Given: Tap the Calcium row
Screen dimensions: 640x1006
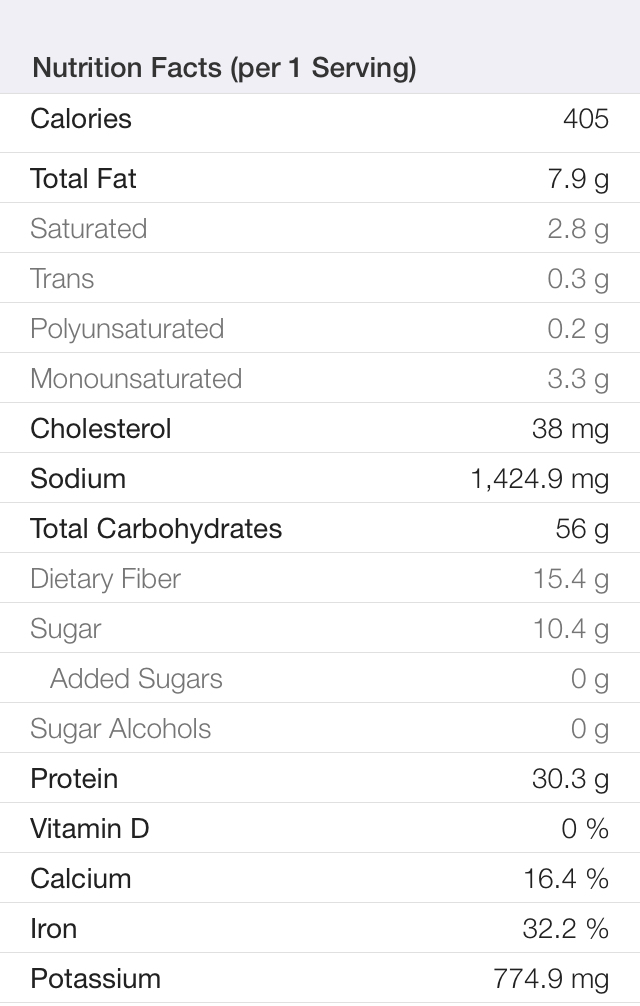Looking at the screenshot, I should (320, 878).
